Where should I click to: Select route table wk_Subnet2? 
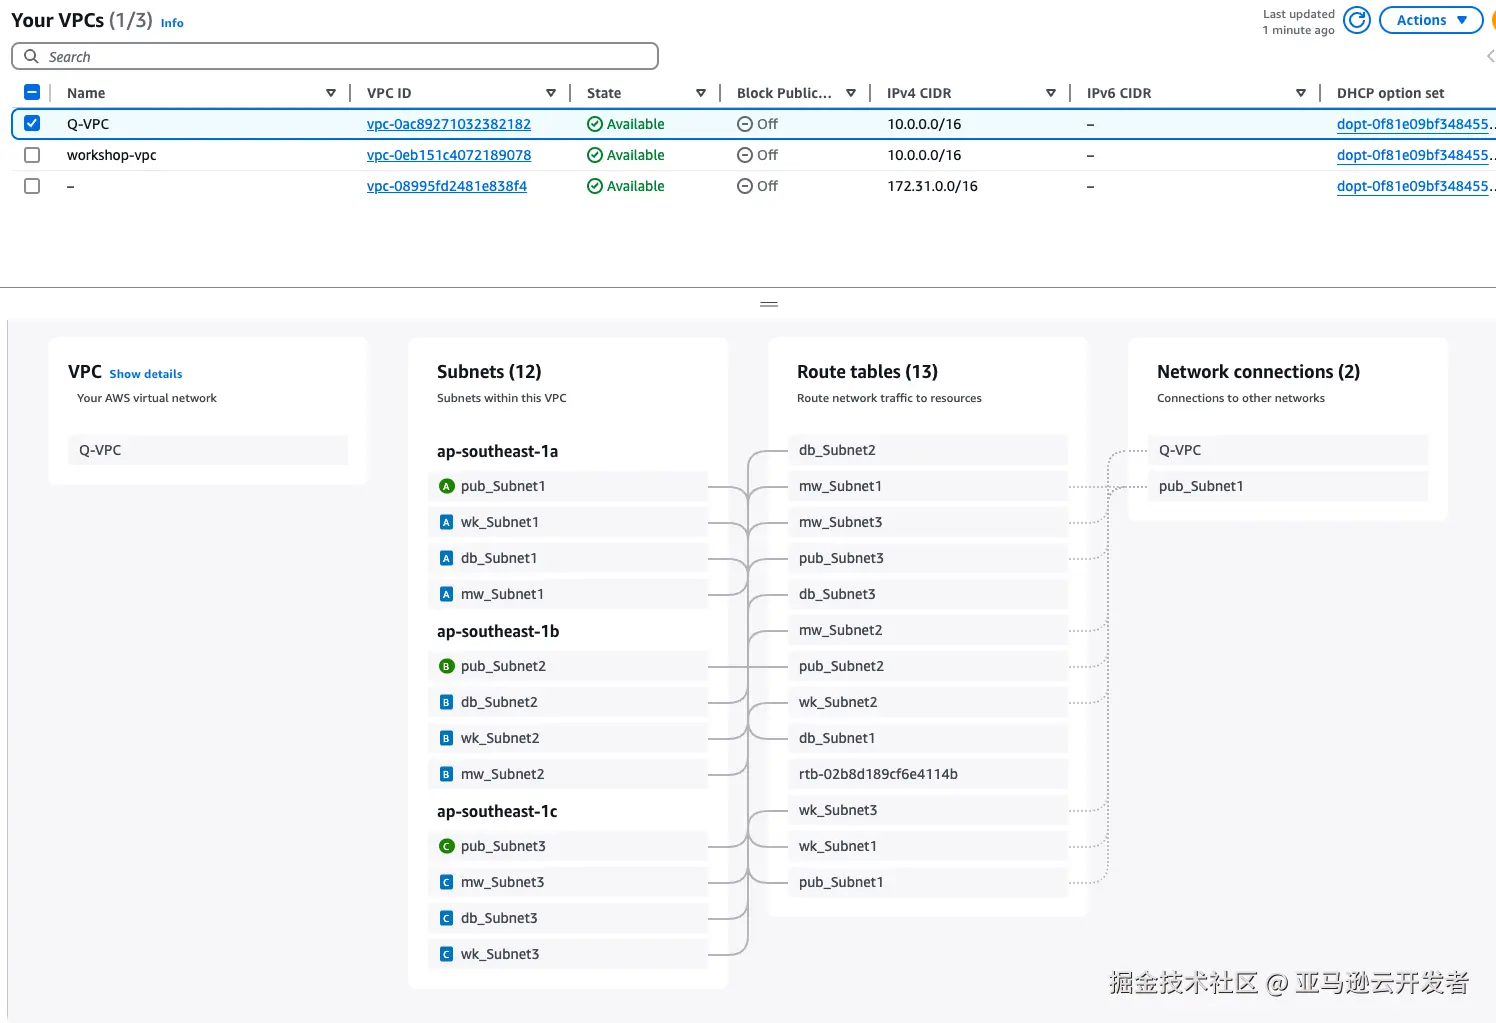(x=928, y=702)
